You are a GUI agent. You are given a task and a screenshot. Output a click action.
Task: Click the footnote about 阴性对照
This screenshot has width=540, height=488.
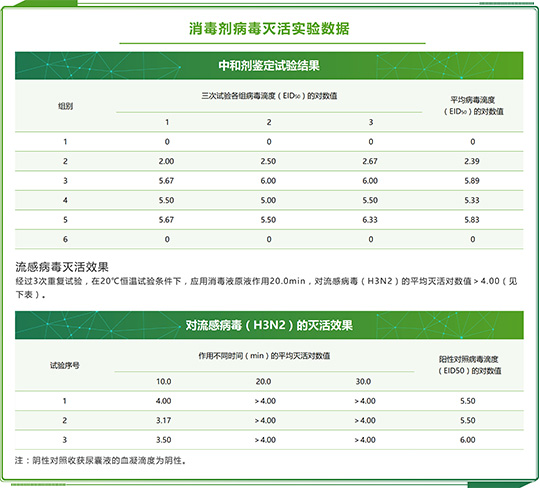(x=101, y=460)
